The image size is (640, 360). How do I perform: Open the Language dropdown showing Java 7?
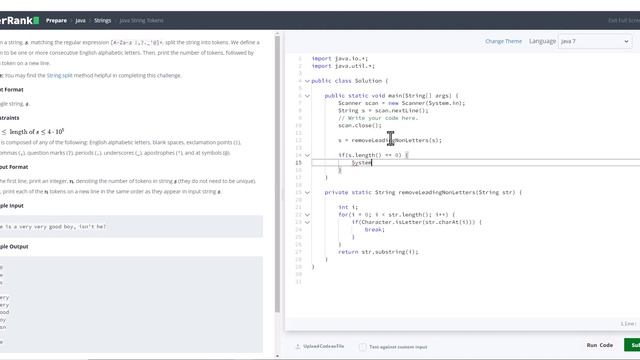pyautogui.click(x=595, y=41)
